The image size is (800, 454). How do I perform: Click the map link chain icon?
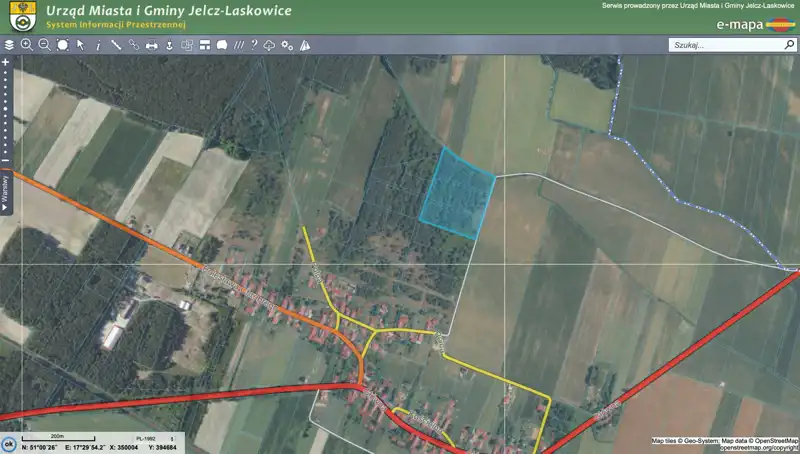134,45
